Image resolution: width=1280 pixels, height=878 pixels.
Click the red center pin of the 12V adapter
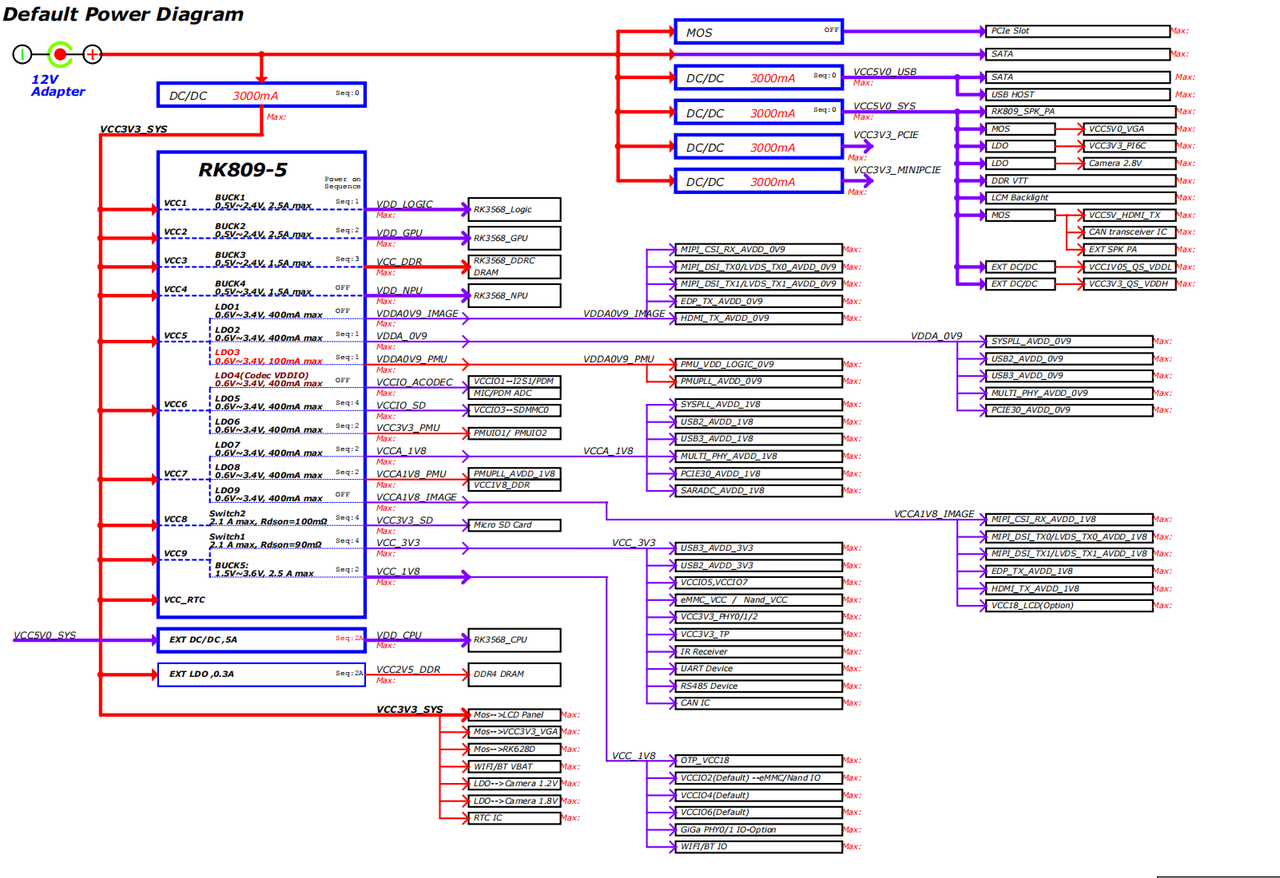point(60,55)
